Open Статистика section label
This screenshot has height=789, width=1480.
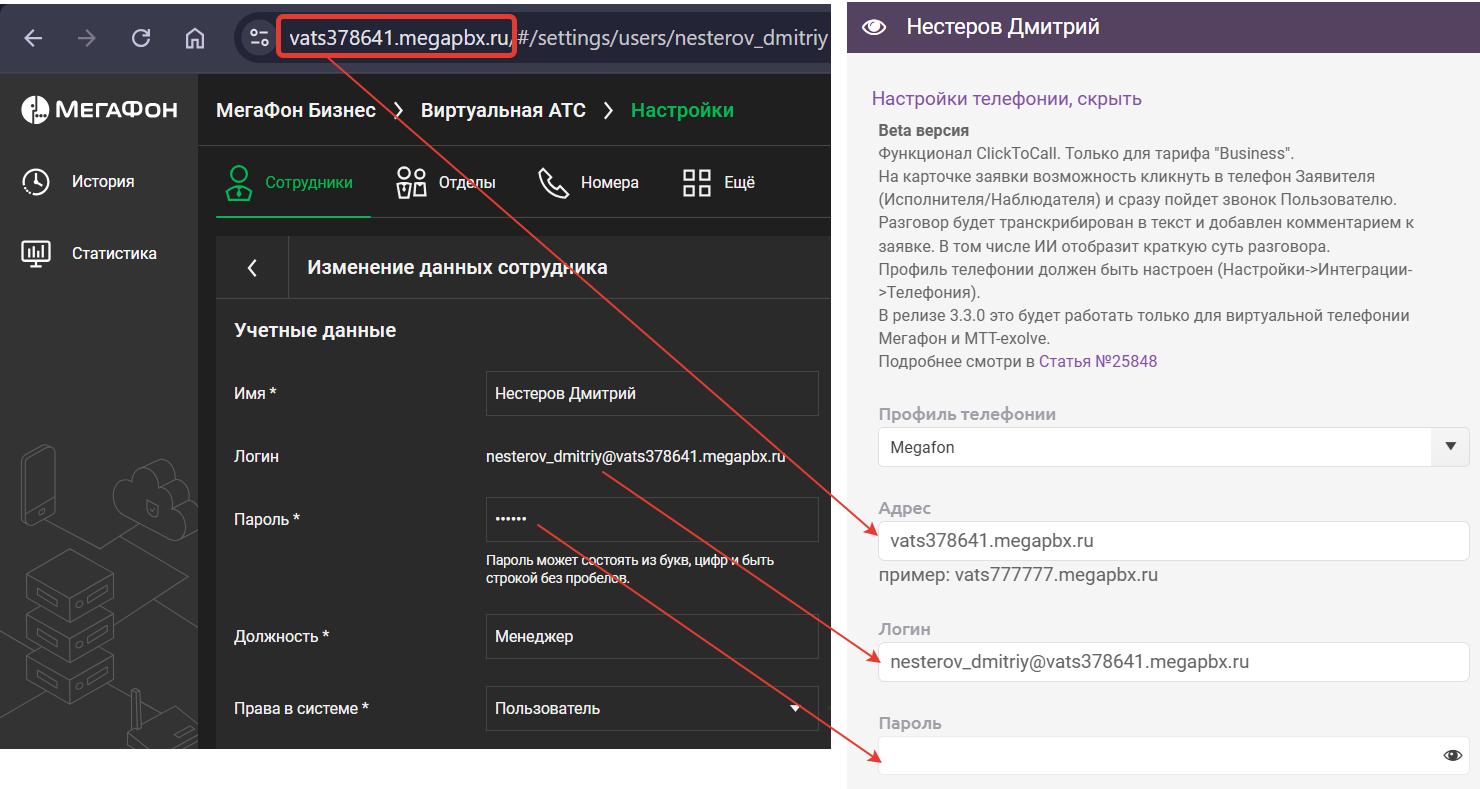[x=114, y=253]
